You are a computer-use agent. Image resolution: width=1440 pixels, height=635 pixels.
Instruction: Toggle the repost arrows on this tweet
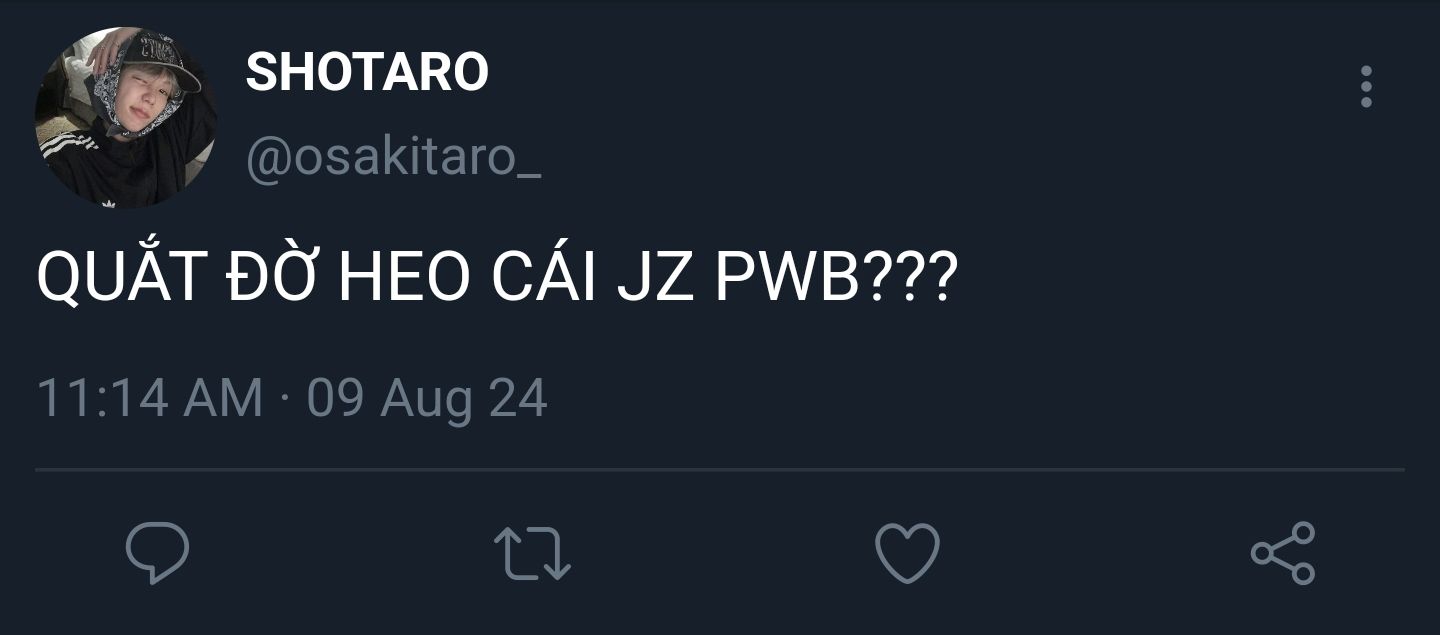(533, 553)
